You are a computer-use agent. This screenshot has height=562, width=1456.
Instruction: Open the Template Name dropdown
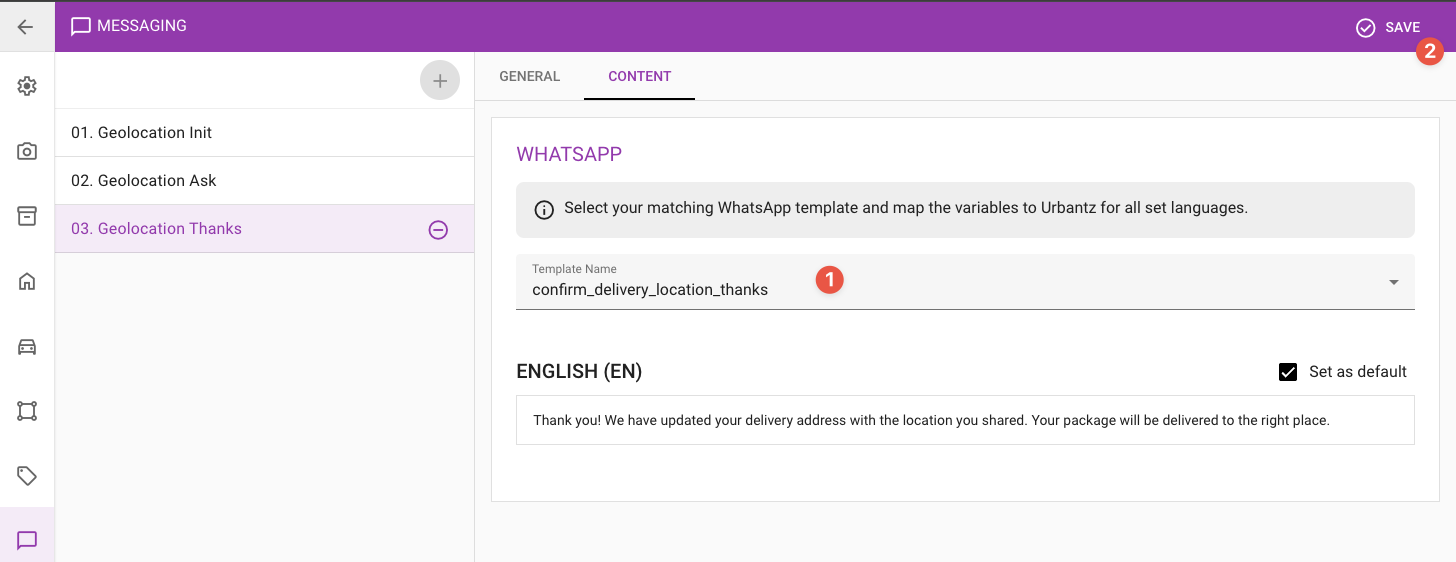pos(965,282)
